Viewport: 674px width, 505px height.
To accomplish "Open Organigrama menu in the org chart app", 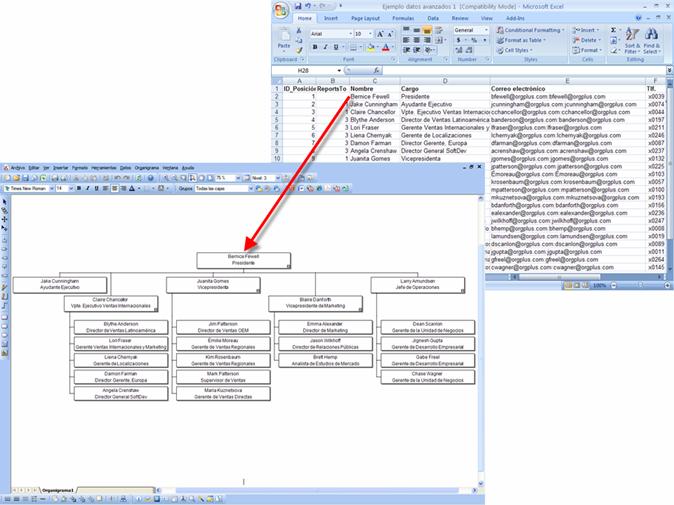I will tap(147, 168).
